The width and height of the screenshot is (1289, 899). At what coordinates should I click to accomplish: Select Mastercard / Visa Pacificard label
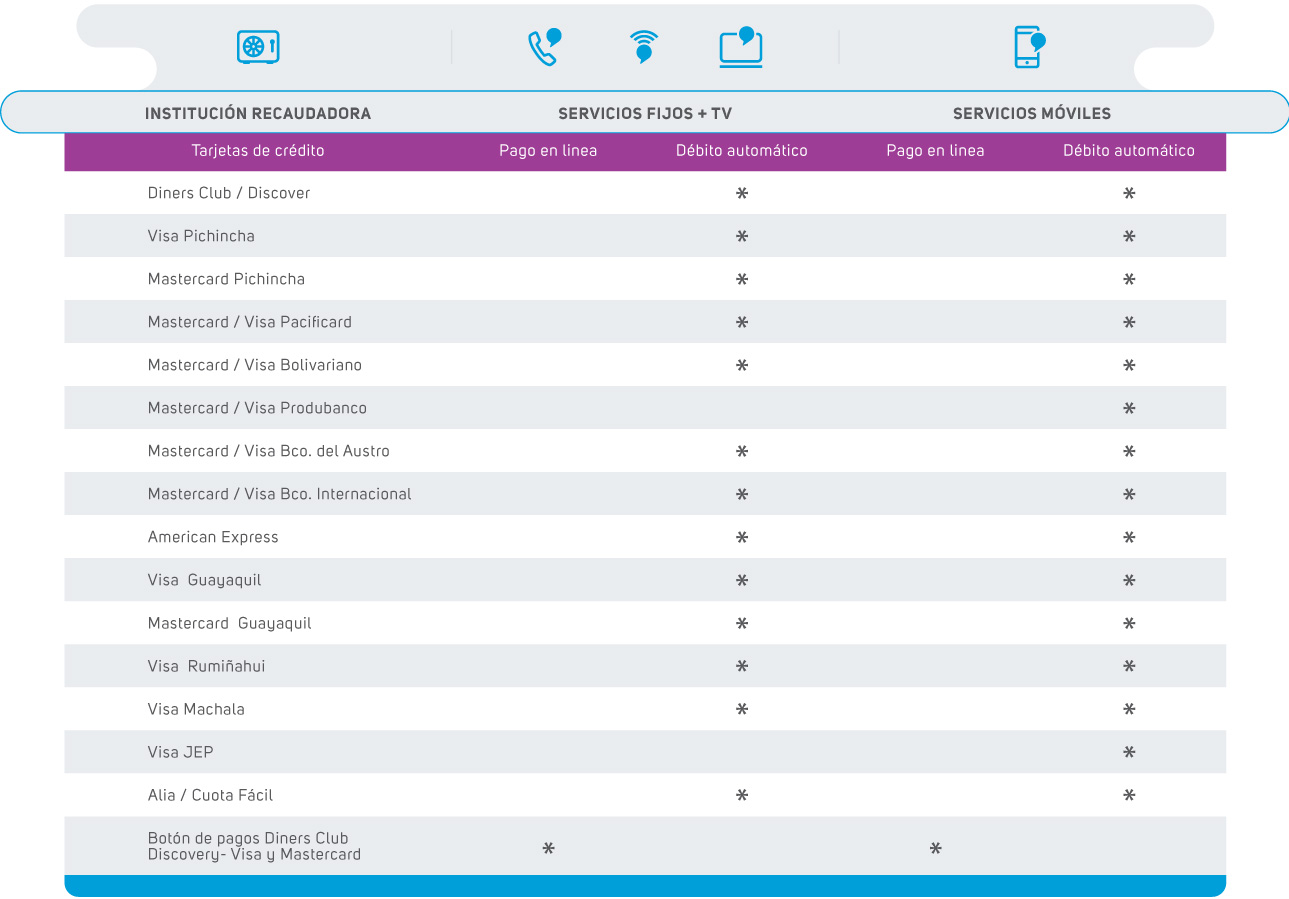pyautogui.click(x=250, y=322)
